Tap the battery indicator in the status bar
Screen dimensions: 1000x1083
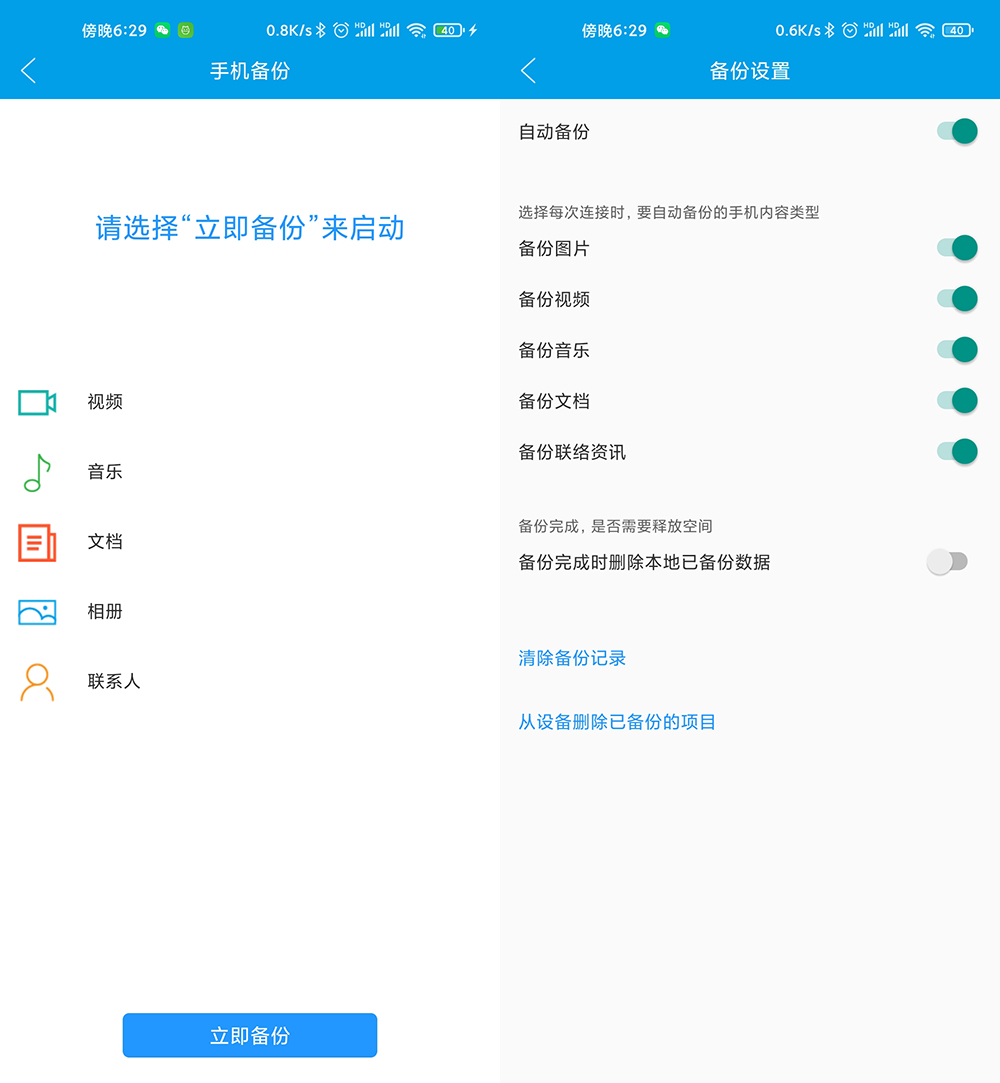(x=447, y=30)
